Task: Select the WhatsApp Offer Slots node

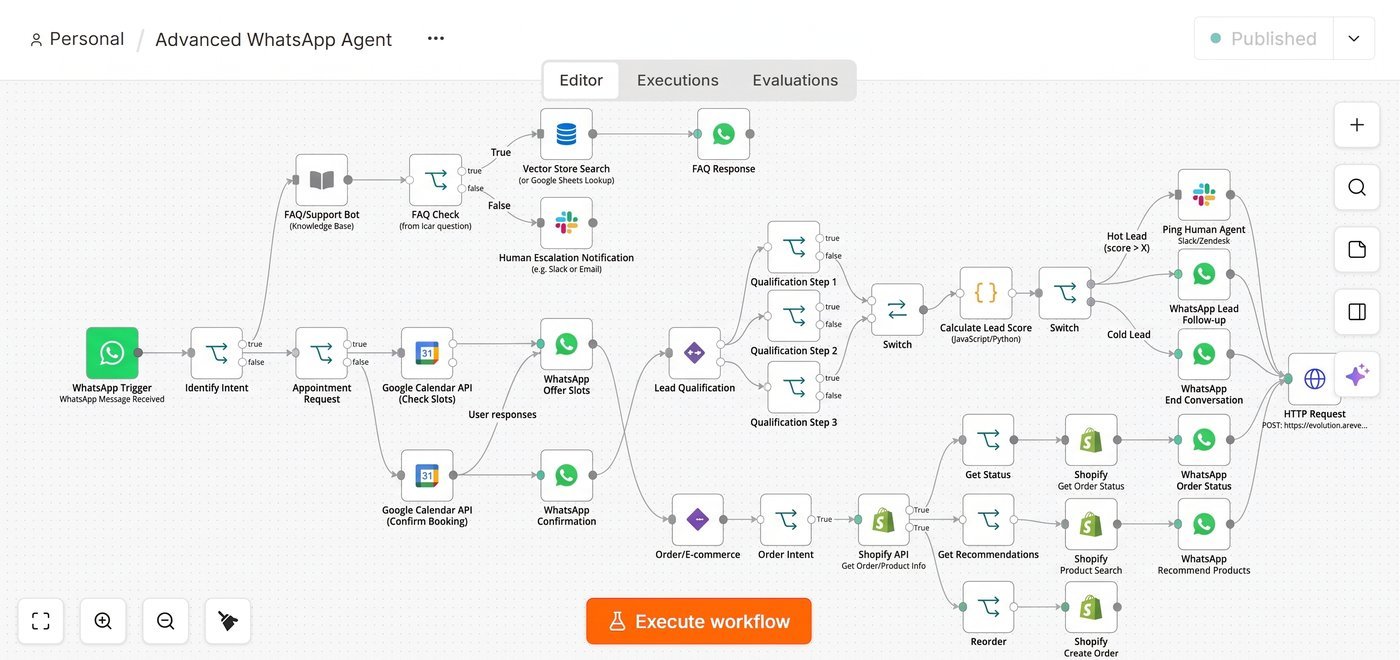Action: coord(566,344)
